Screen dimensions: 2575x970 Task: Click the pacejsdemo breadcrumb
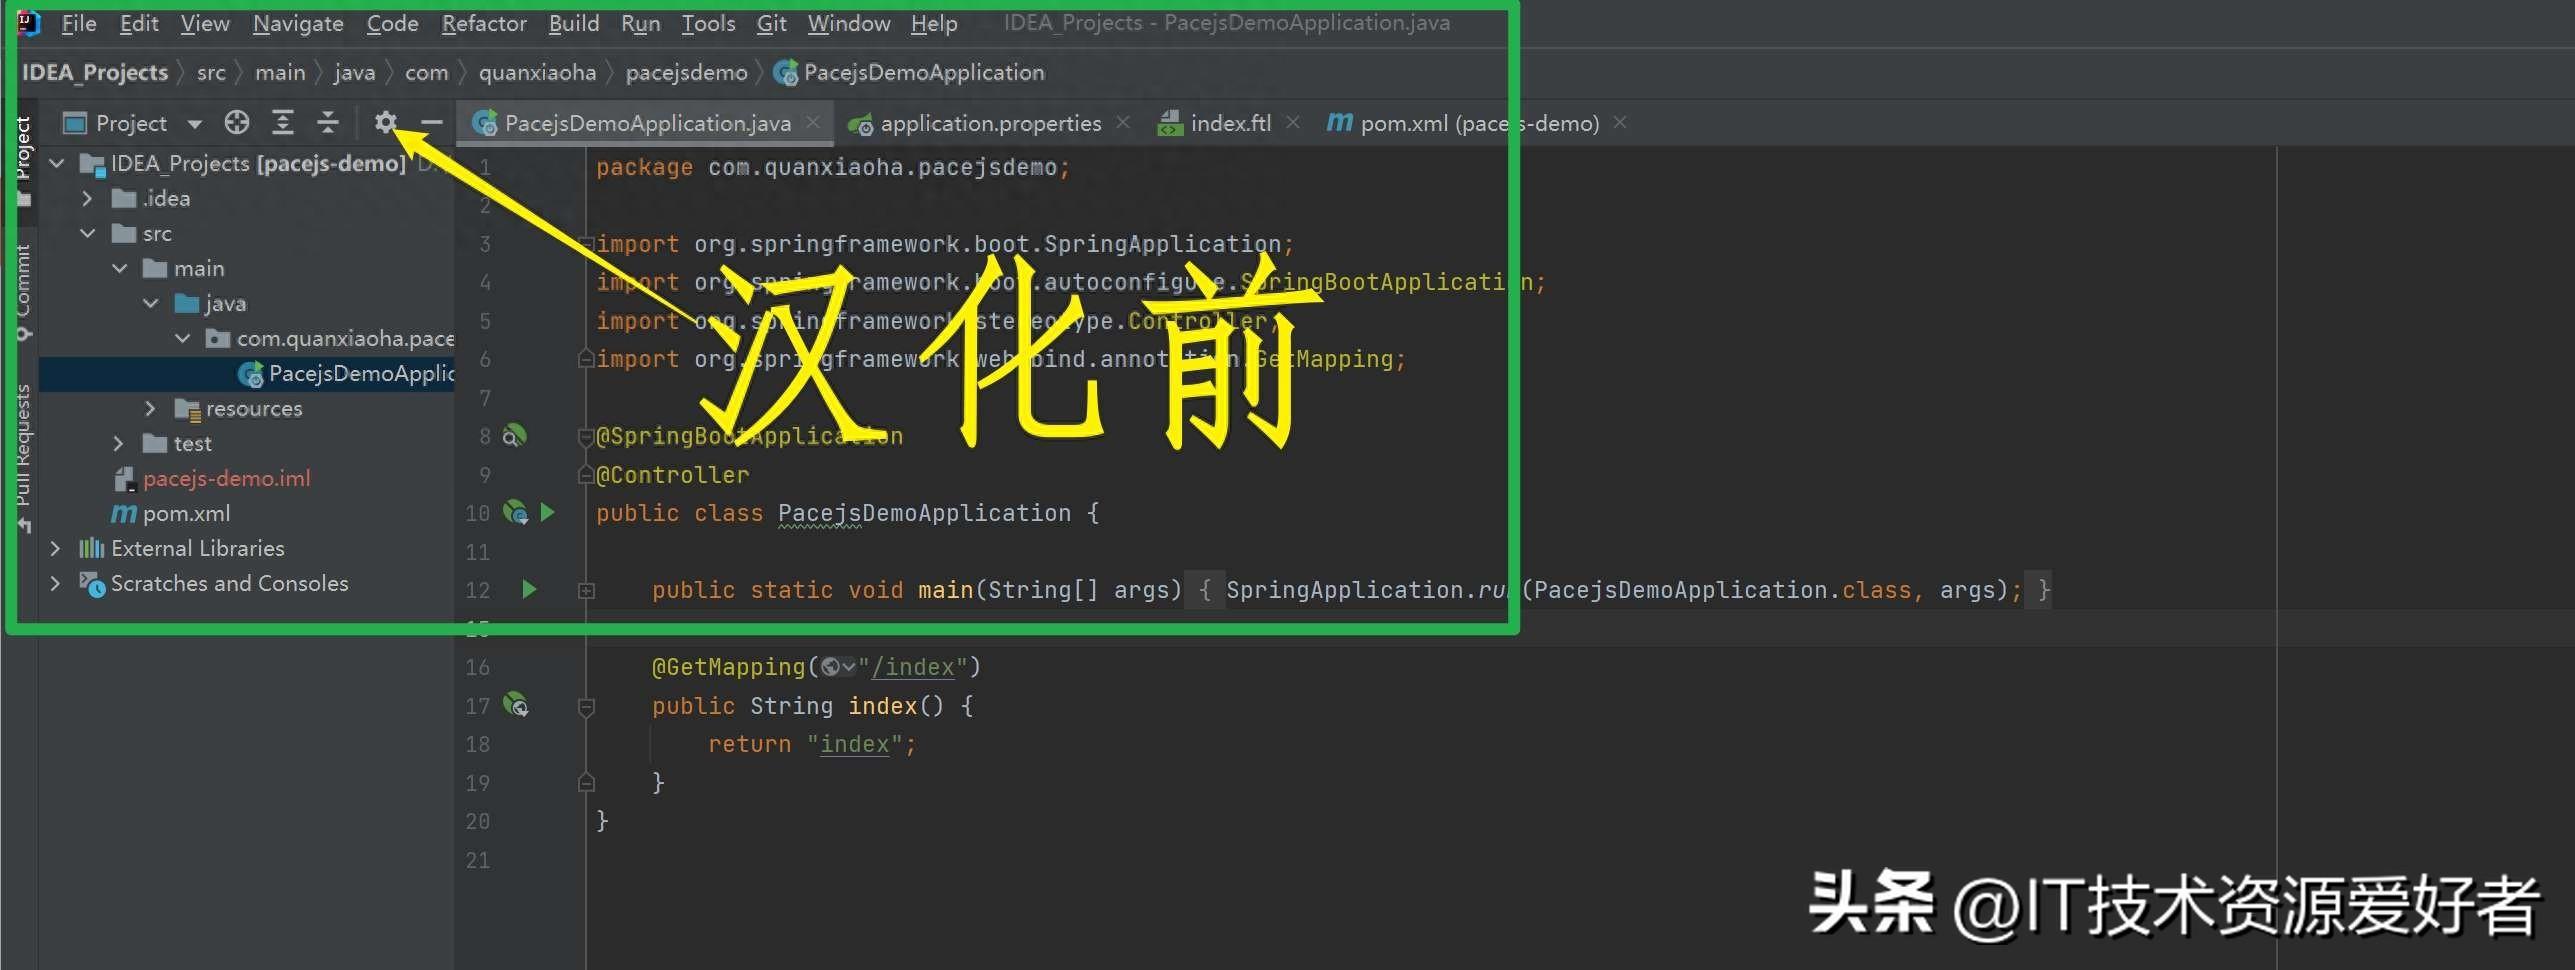pyautogui.click(x=686, y=72)
